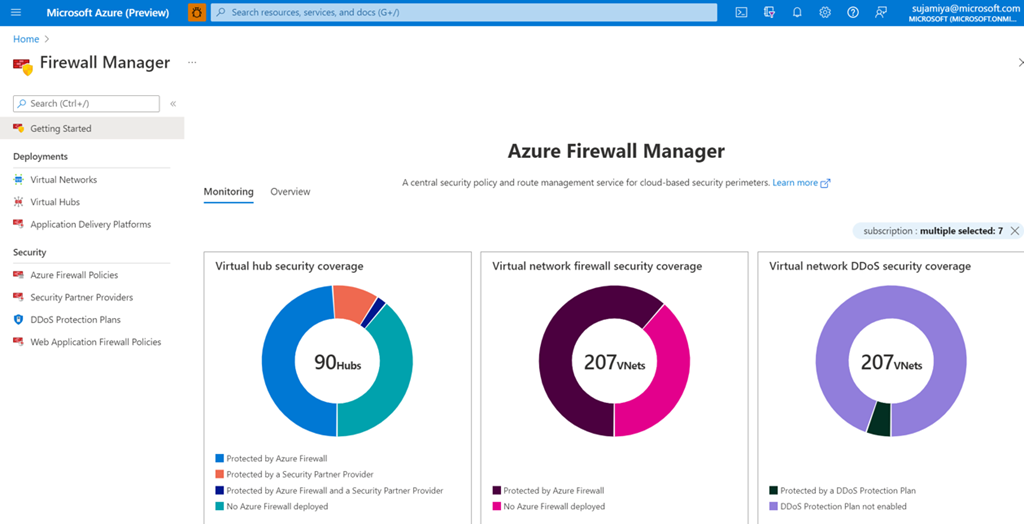
Task: Open the notifications bell
Action: click(x=797, y=12)
